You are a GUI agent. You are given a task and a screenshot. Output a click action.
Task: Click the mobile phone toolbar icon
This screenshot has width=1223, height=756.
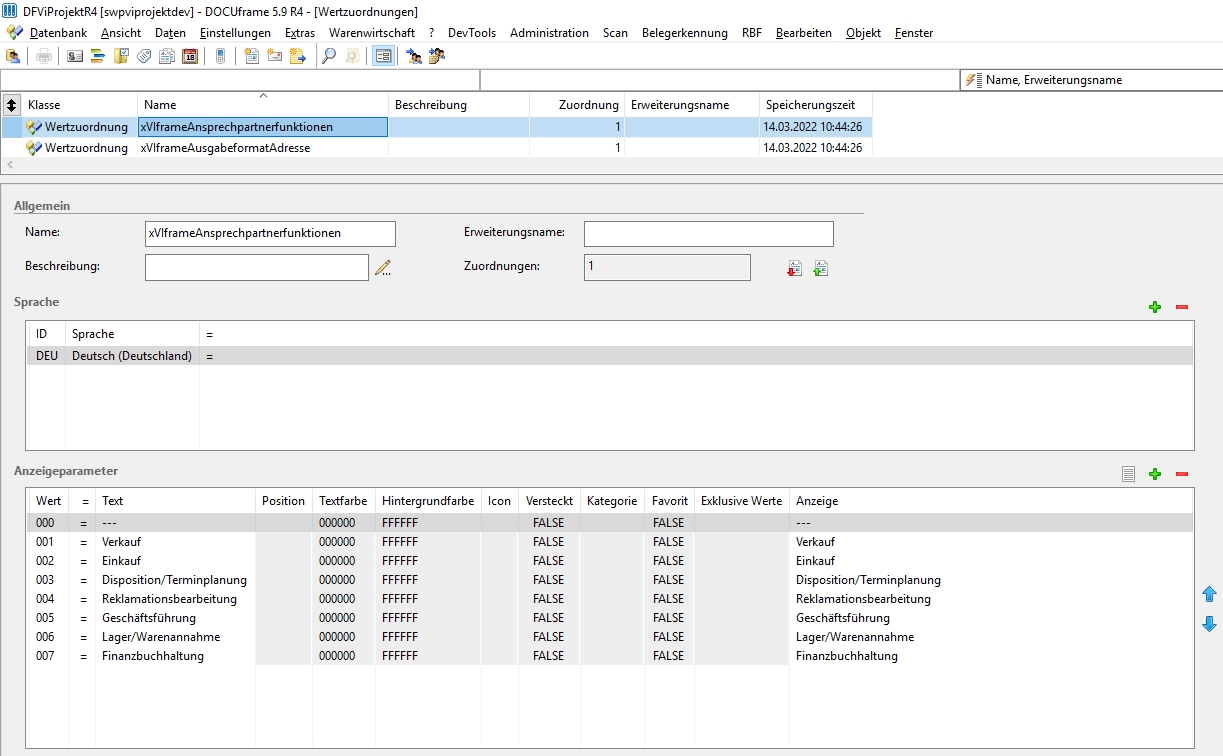(220, 56)
